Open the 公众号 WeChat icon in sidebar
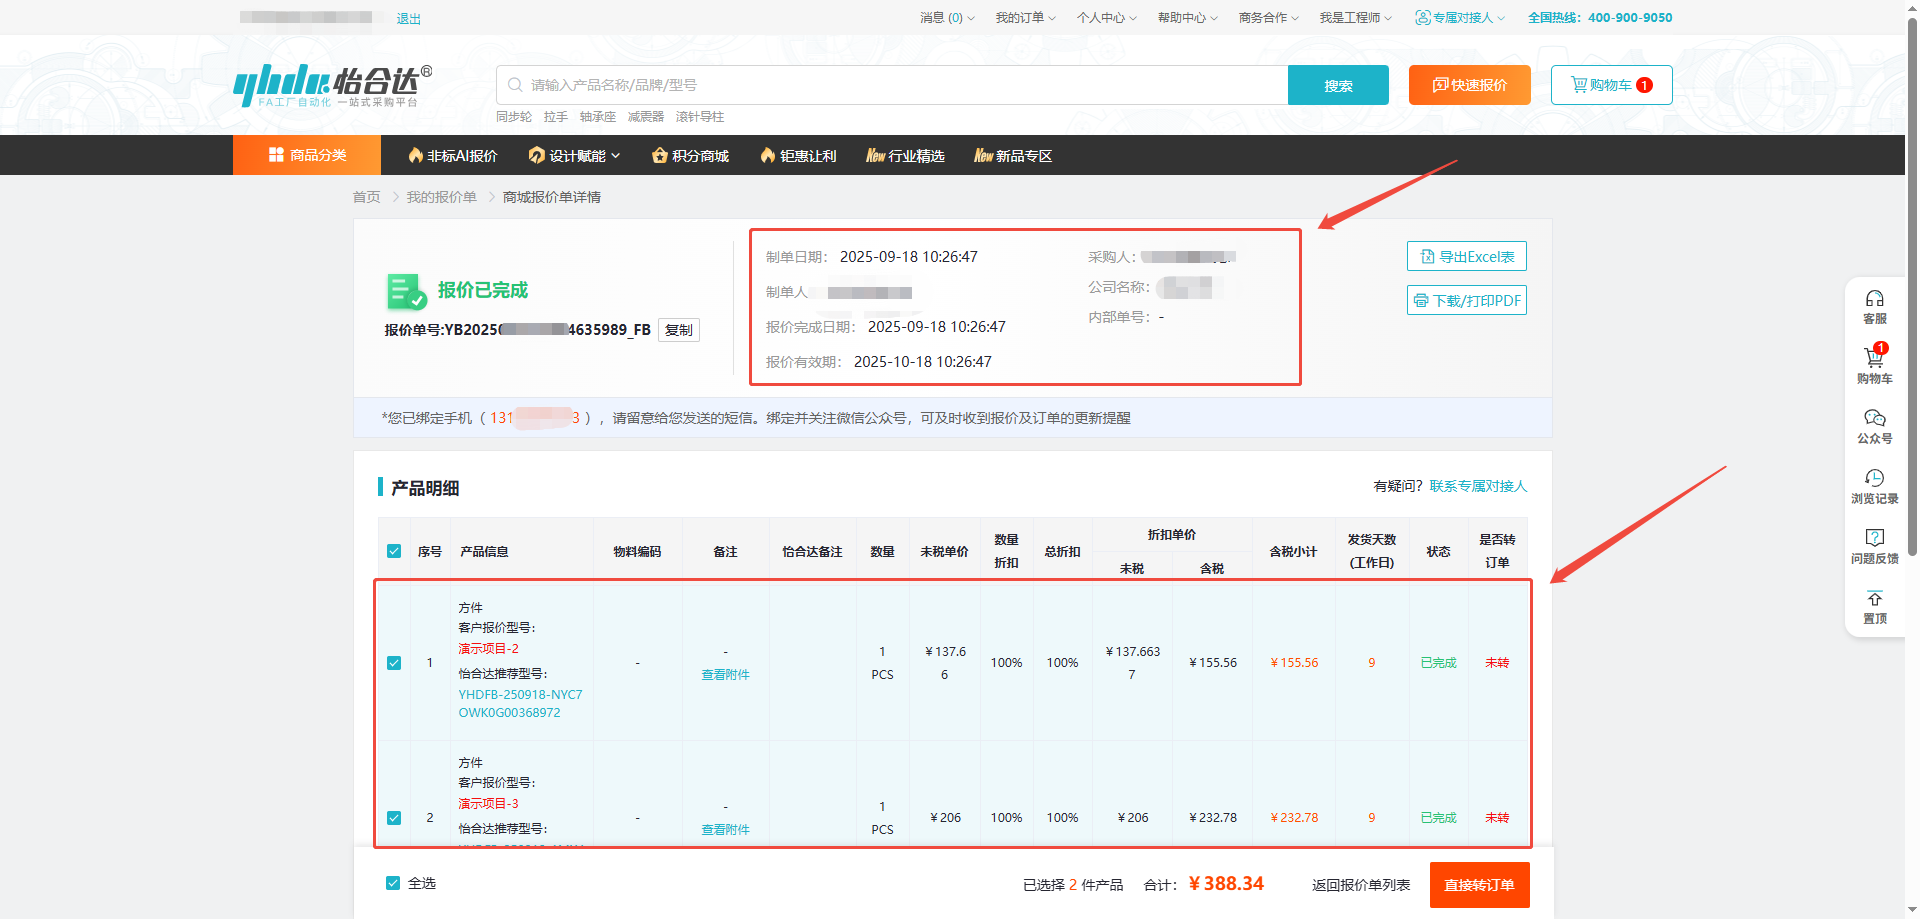The width and height of the screenshot is (1920, 919). pyautogui.click(x=1874, y=420)
